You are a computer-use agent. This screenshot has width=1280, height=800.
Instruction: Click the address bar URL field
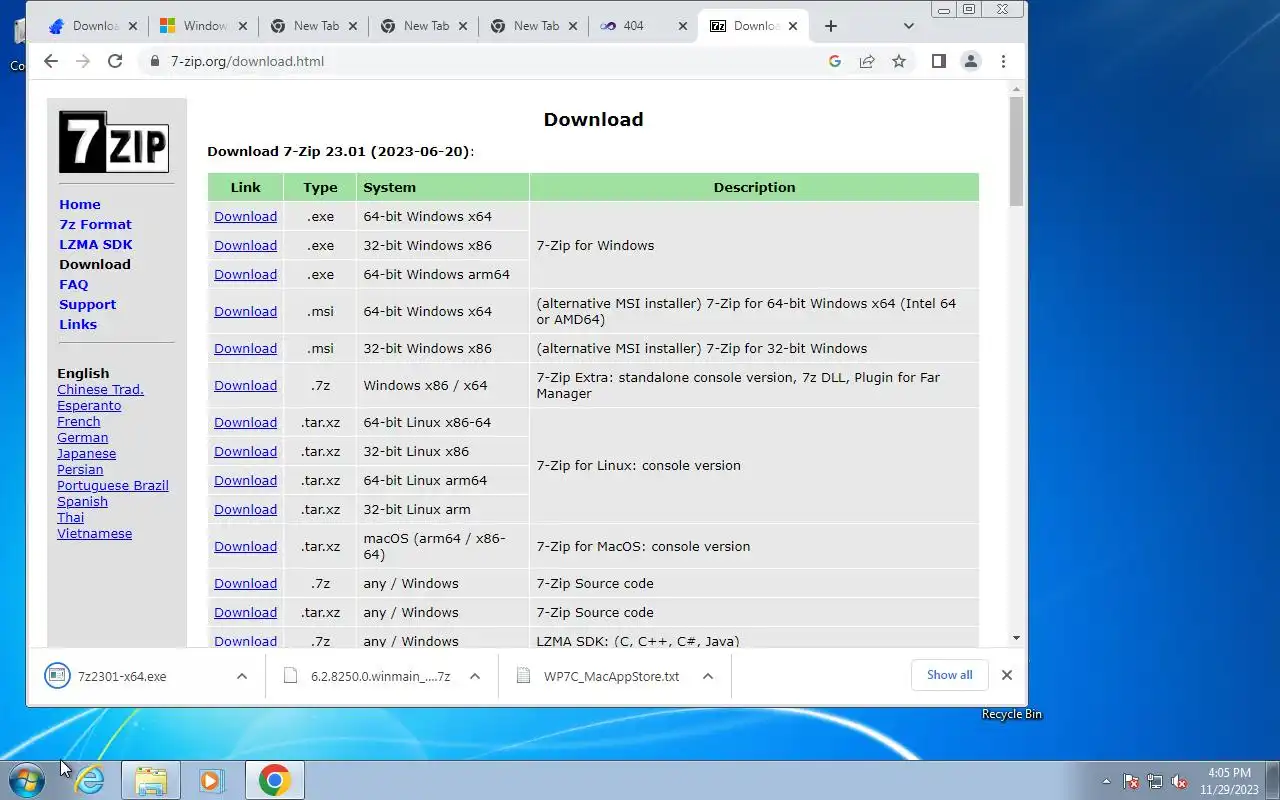[480, 61]
